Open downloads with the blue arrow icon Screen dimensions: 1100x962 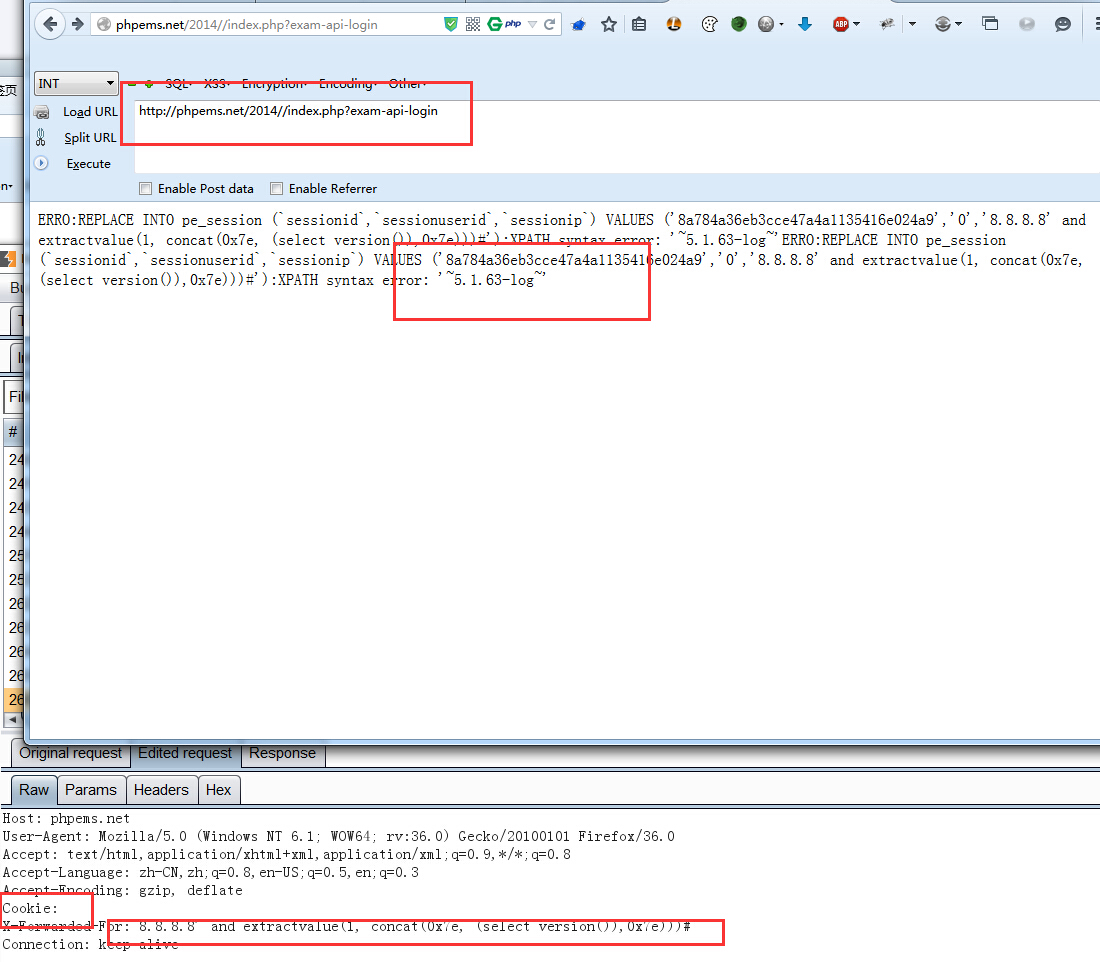coord(805,25)
